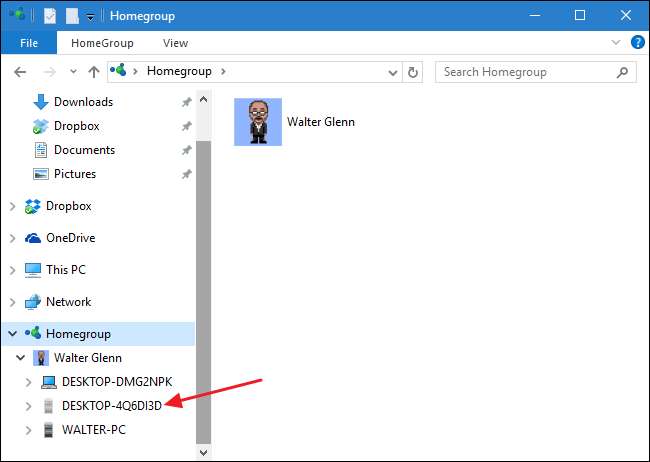650x462 pixels.
Task: Click the navigation pane scrollbar thumb
Action: coord(203,292)
